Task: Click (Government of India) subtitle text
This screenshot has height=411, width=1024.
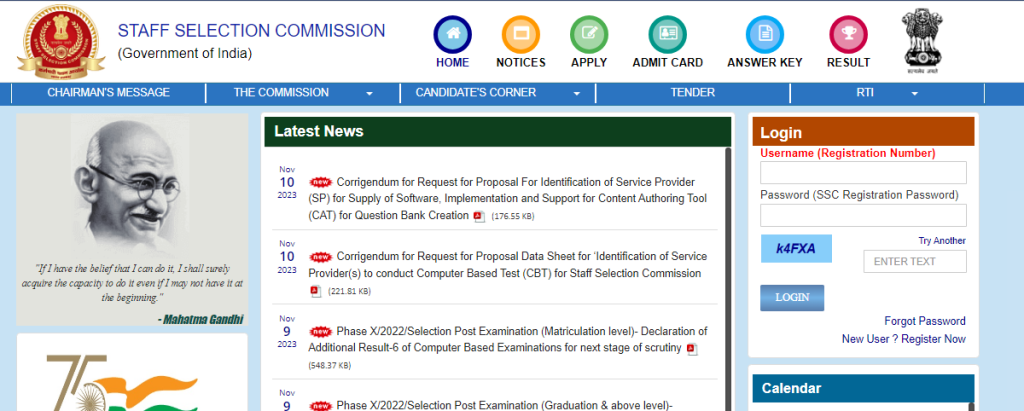Action: tap(185, 54)
